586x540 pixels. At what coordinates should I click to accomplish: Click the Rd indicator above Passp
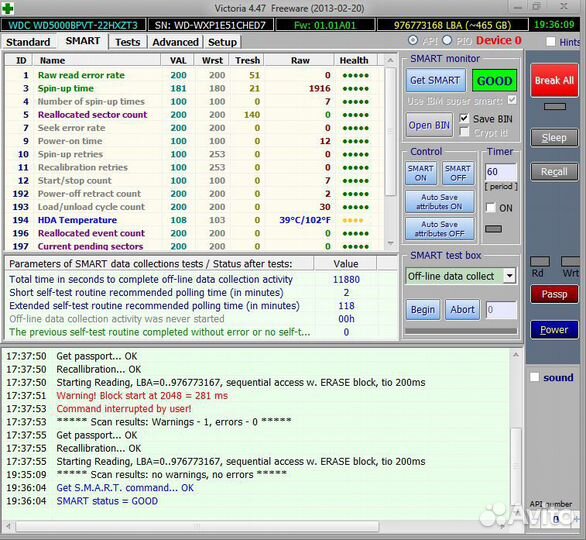pos(540,261)
